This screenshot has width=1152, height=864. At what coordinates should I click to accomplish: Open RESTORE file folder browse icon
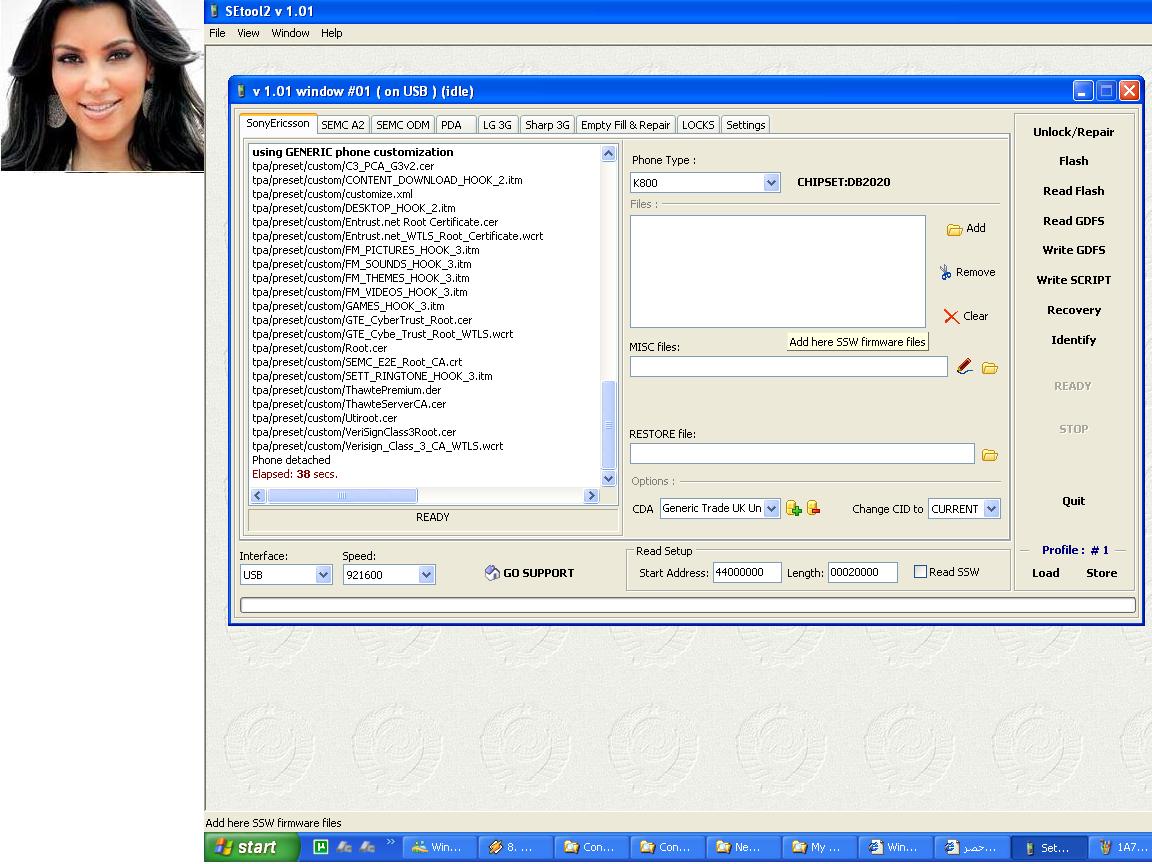coord(990,456)
